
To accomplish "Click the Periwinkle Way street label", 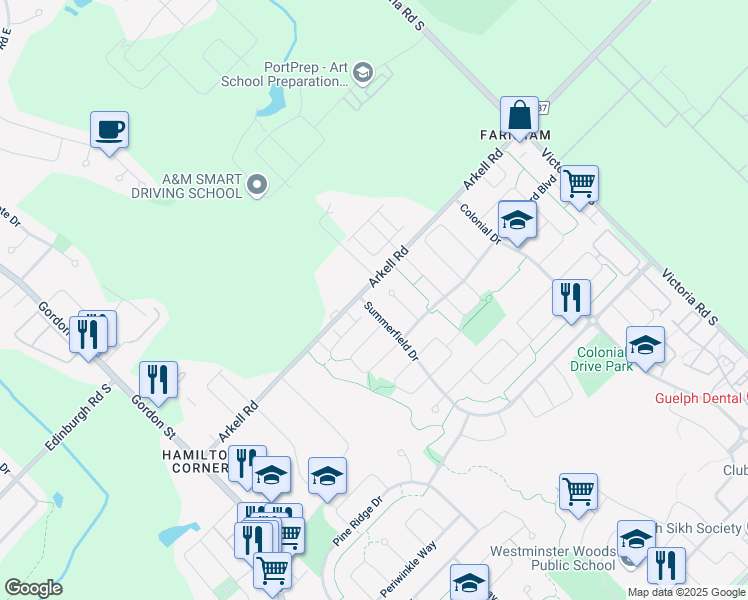I will [408, 569].
